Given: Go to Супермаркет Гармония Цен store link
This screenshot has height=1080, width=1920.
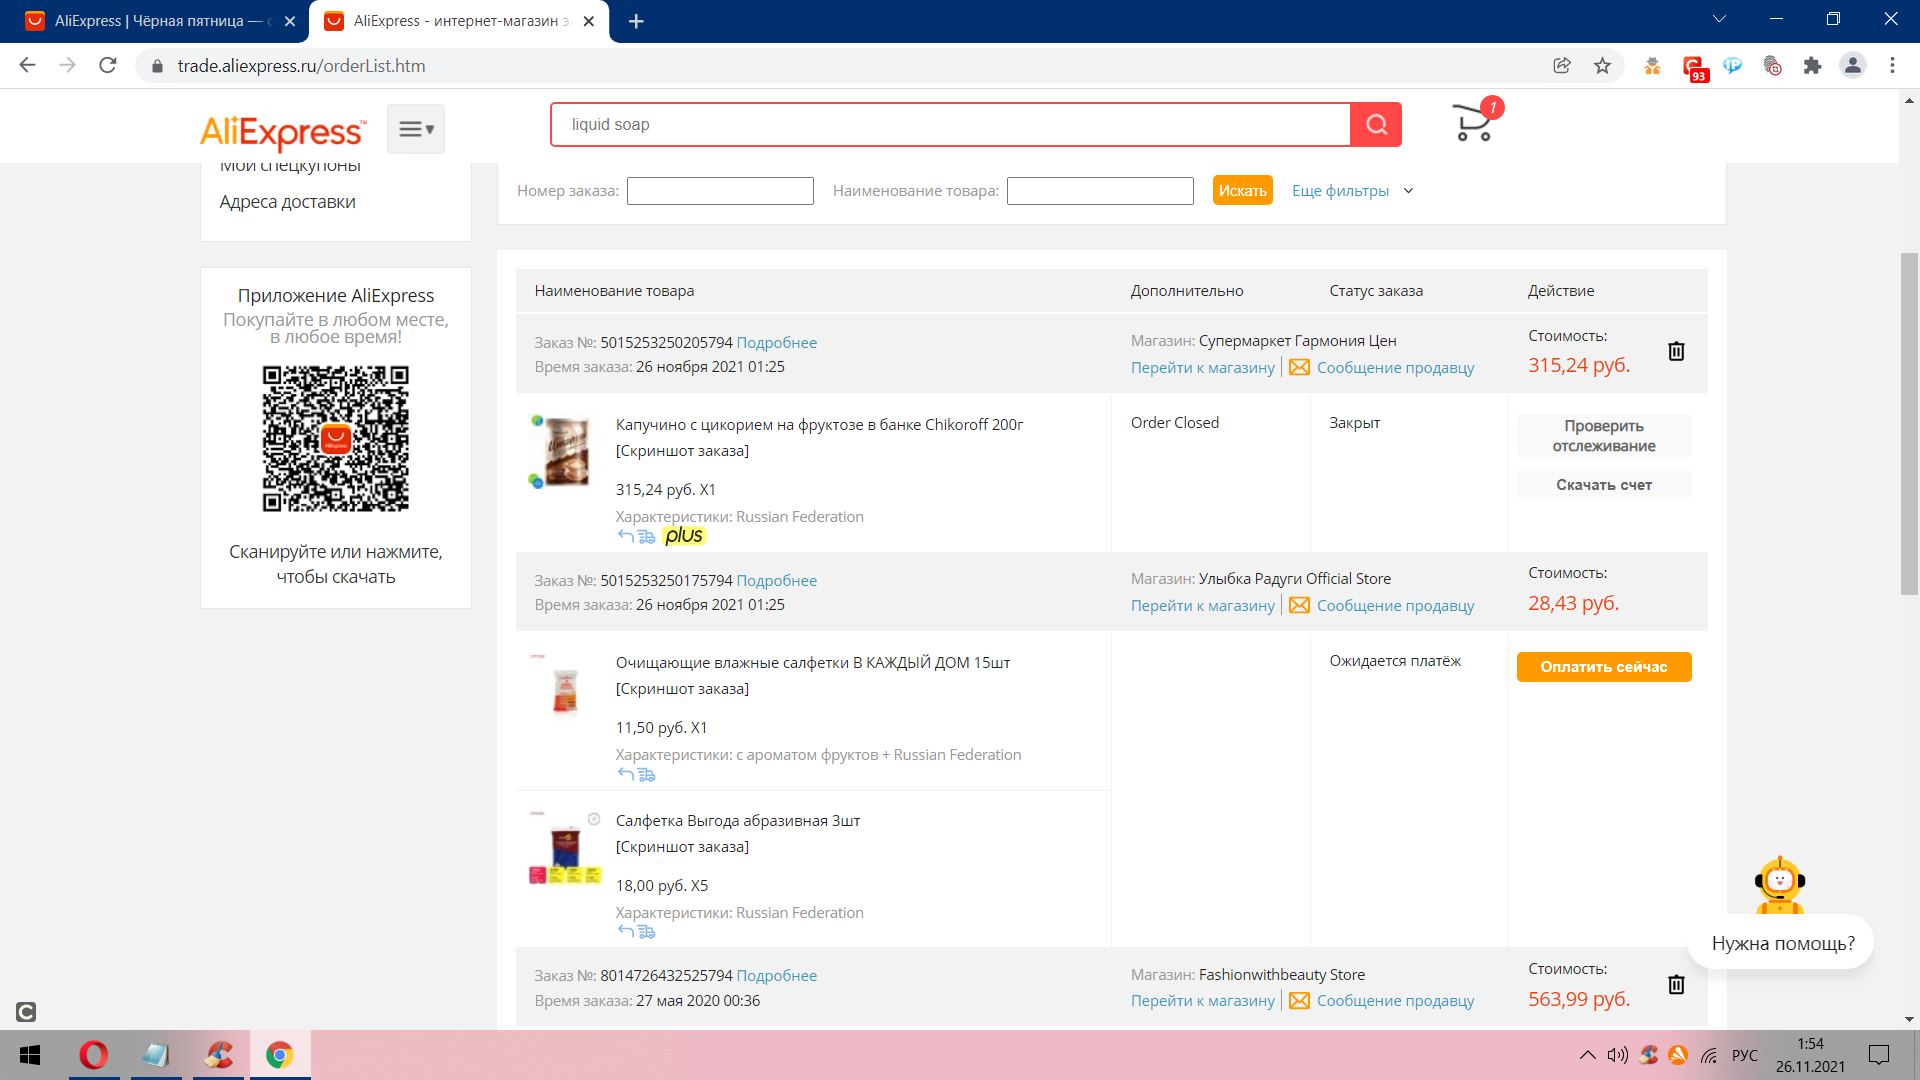Looking at the screenshot, I should click(1203, 368).
